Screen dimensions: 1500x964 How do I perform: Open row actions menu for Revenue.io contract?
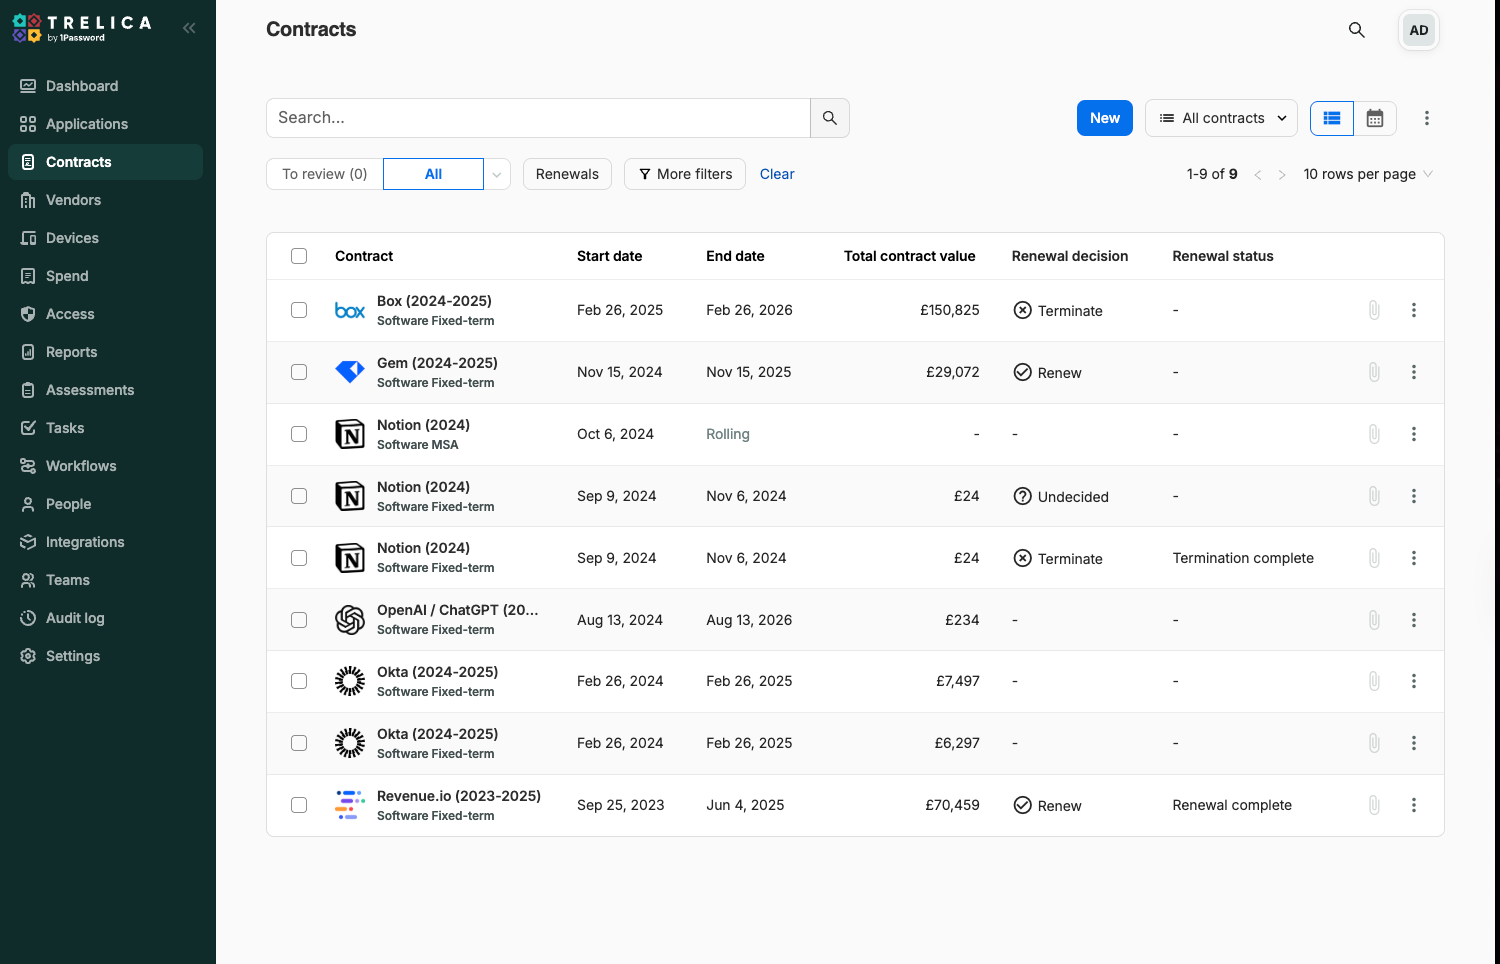[1413, 805]
